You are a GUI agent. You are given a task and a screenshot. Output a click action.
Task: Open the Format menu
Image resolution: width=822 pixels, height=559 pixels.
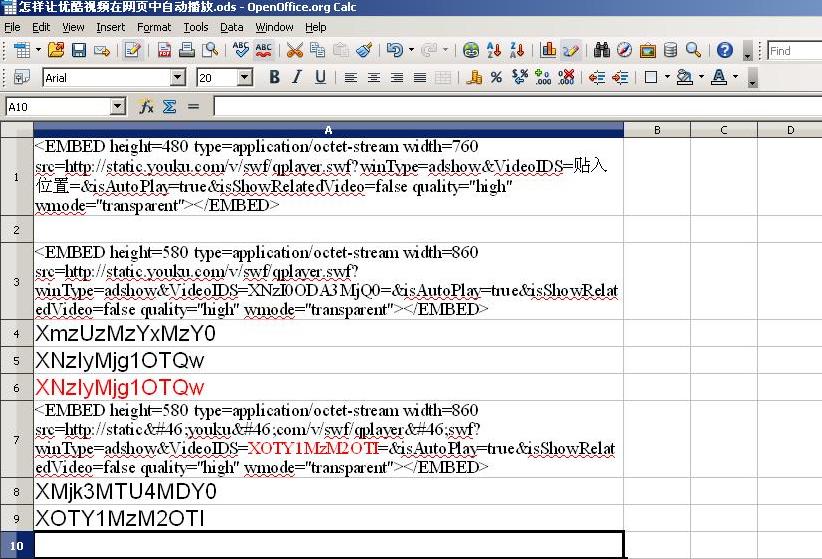tap(154, 27)
